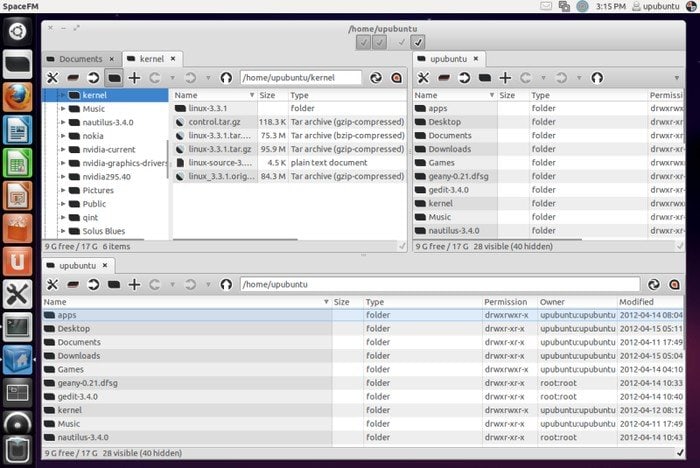Image resolution: width=700 pixels, height=468 pixels.
Task: Click the tools icon in kernel panel toolbar
Action: coord(52,78)
